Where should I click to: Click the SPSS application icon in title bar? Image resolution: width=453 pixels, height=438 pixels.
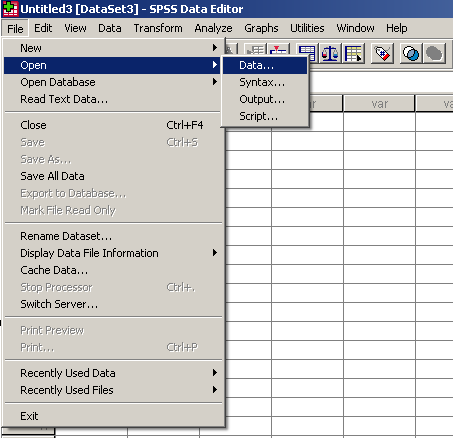[10, 9]
